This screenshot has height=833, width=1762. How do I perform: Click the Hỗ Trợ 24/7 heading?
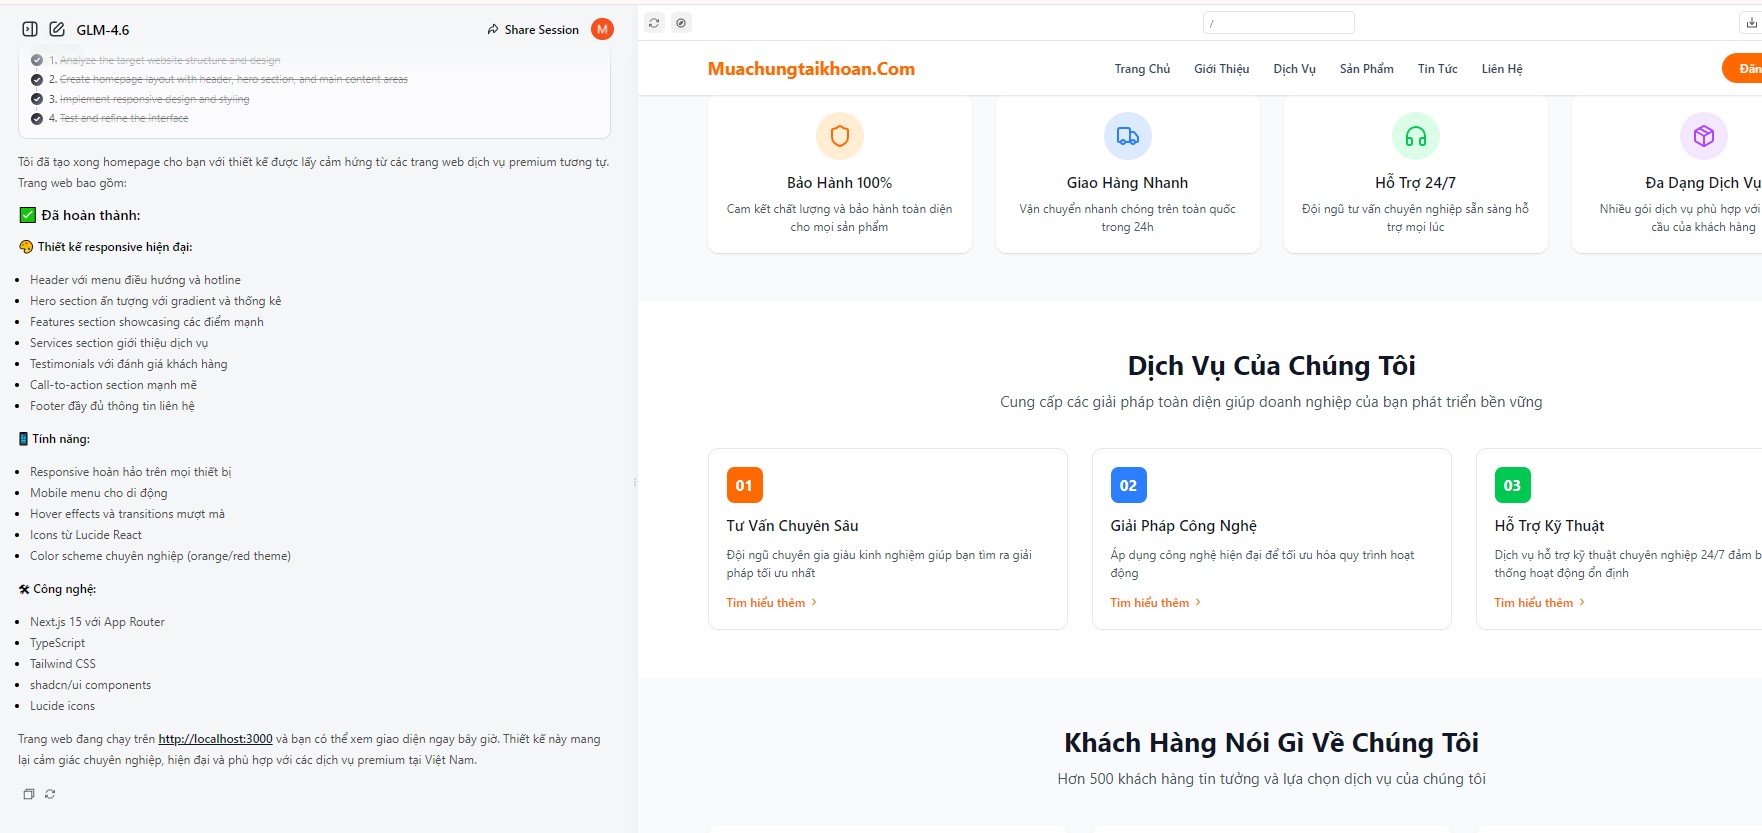[1416, 183]
